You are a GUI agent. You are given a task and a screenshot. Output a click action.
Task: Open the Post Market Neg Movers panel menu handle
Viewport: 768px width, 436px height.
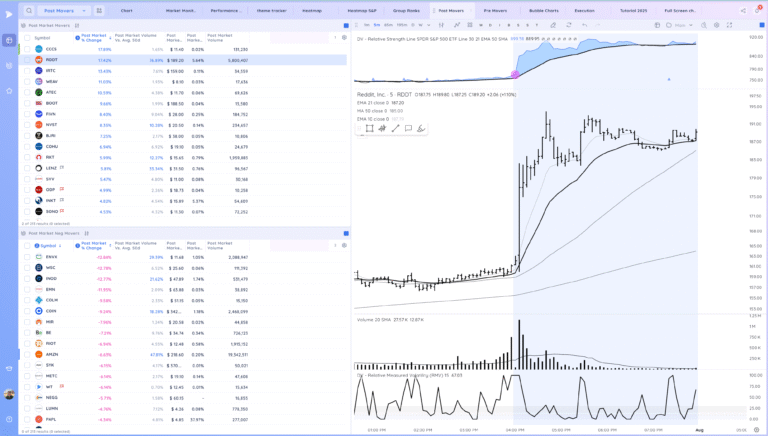[87, 233]
